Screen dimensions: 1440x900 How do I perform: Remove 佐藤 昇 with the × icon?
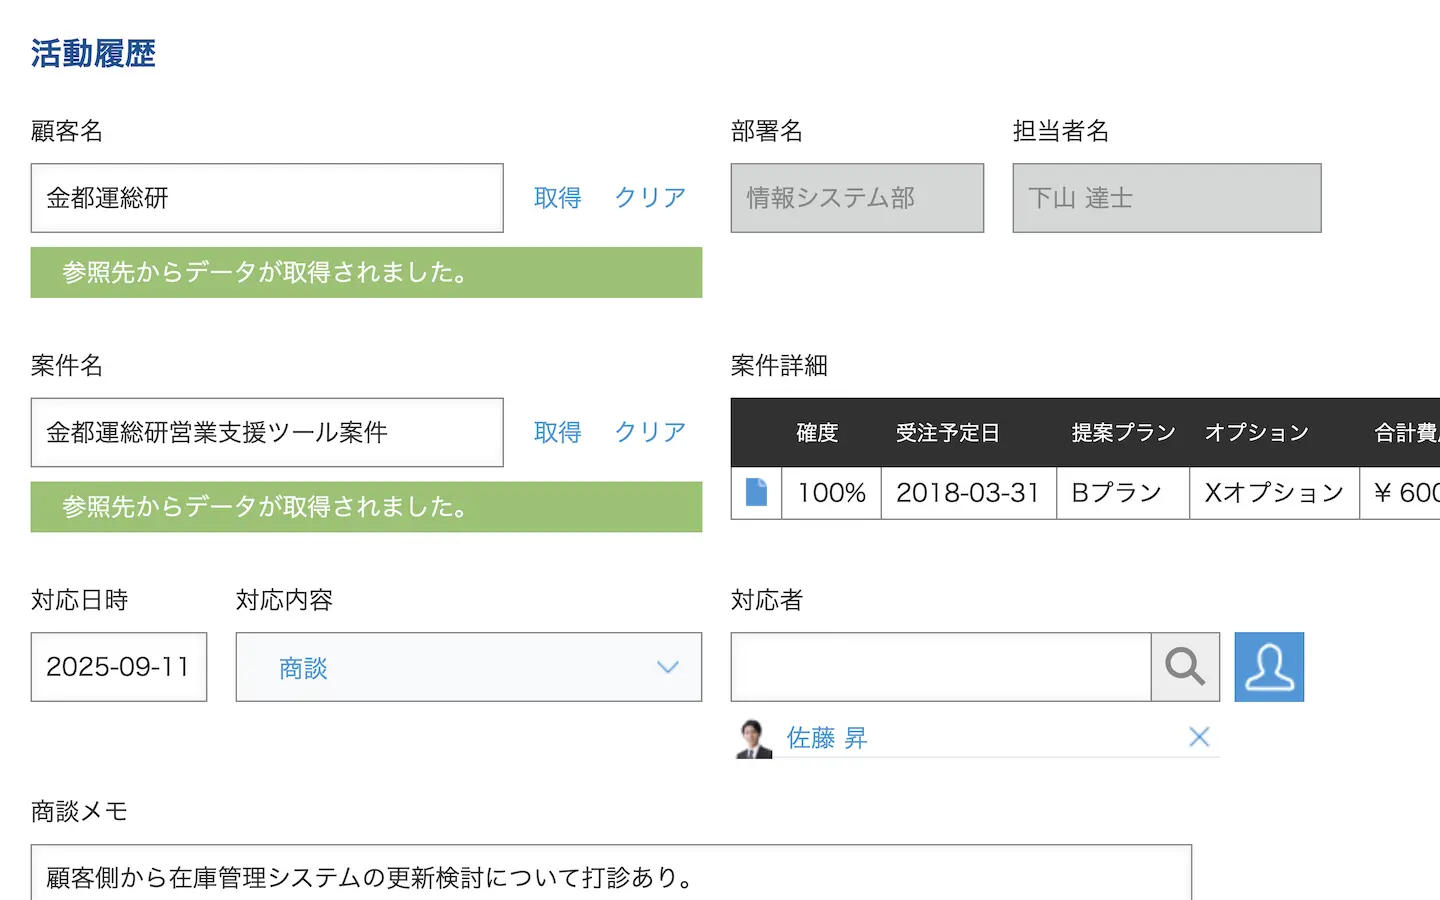(x=1199, y=738)
